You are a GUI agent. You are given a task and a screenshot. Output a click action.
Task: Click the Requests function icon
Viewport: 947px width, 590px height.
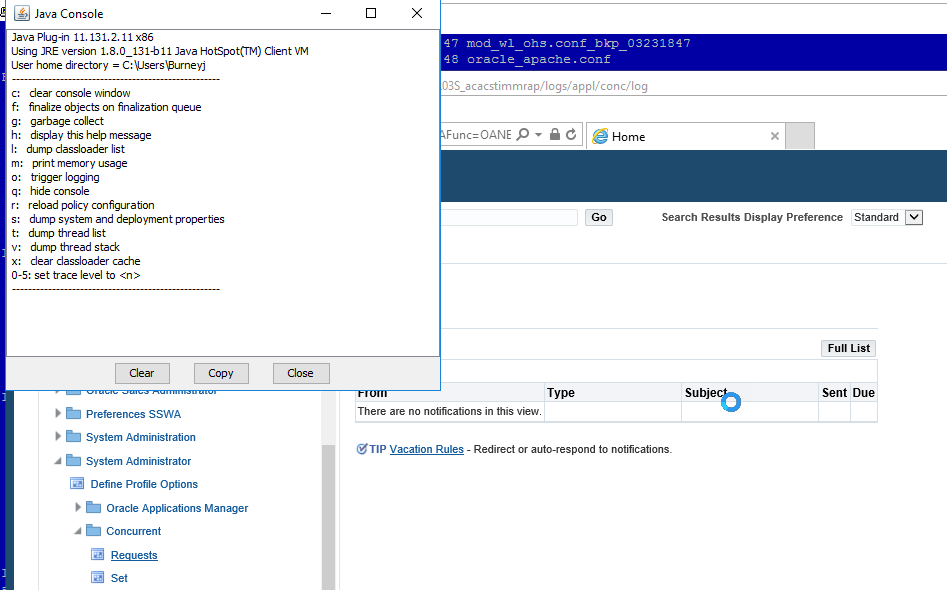click(x=98, y=555)
